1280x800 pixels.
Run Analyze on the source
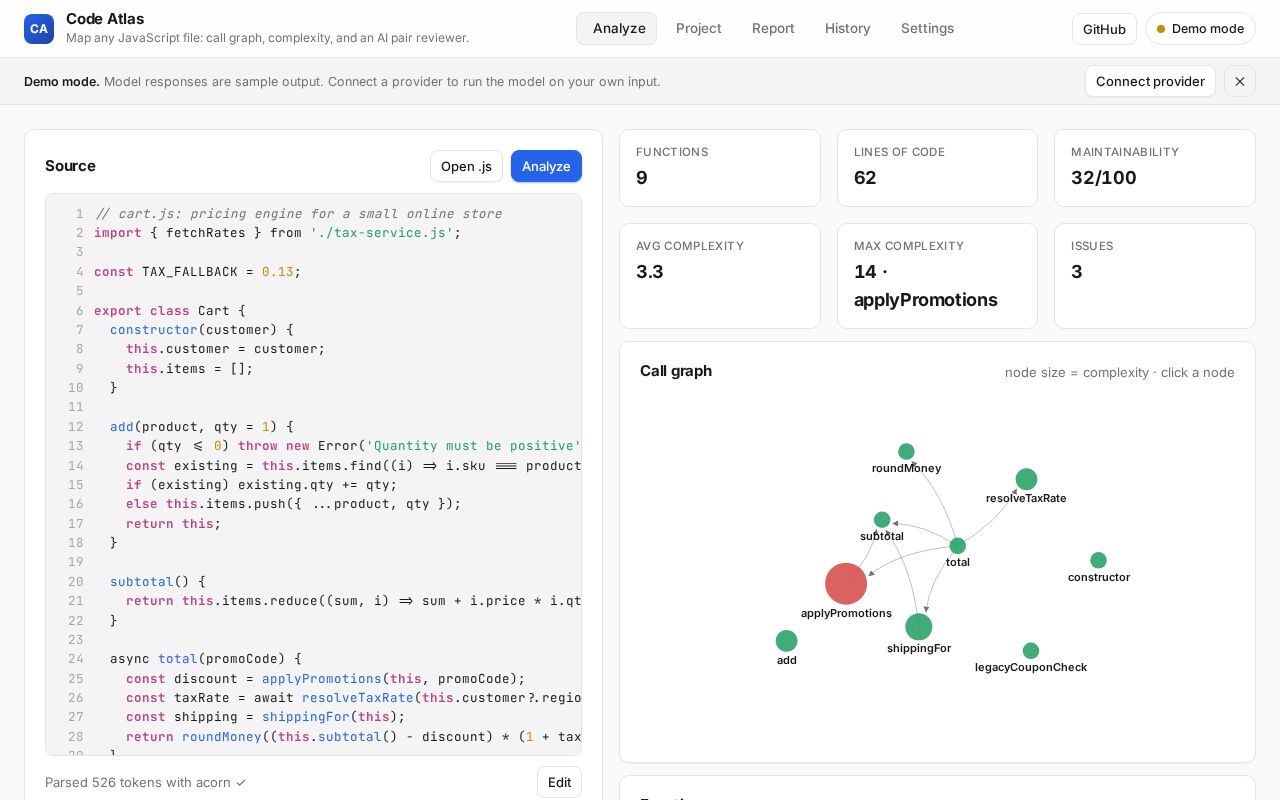pyautogui.click(x=546, y=166)
